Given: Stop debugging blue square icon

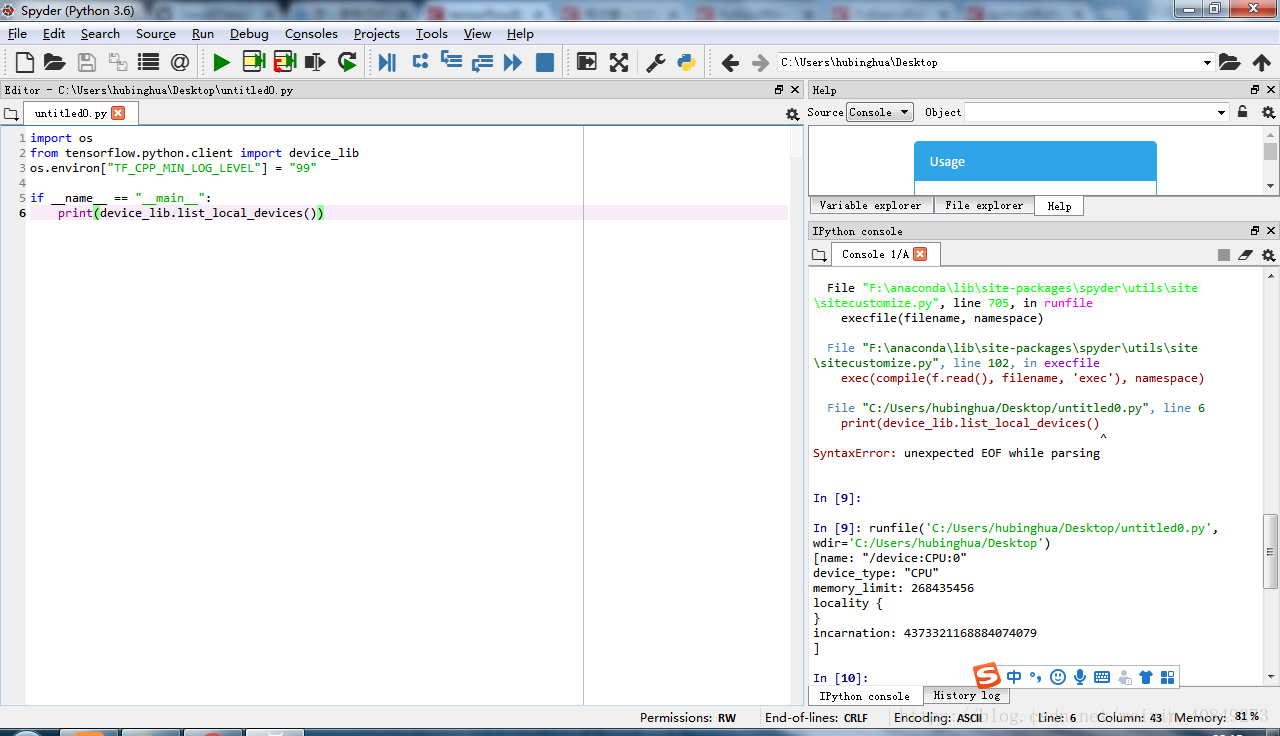Looking at the screenshot, I should click(545, 63).
